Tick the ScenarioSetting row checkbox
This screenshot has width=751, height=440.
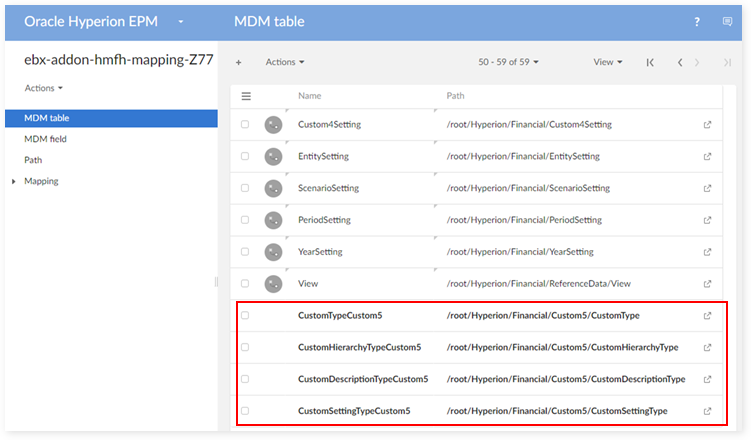(245, 188)
